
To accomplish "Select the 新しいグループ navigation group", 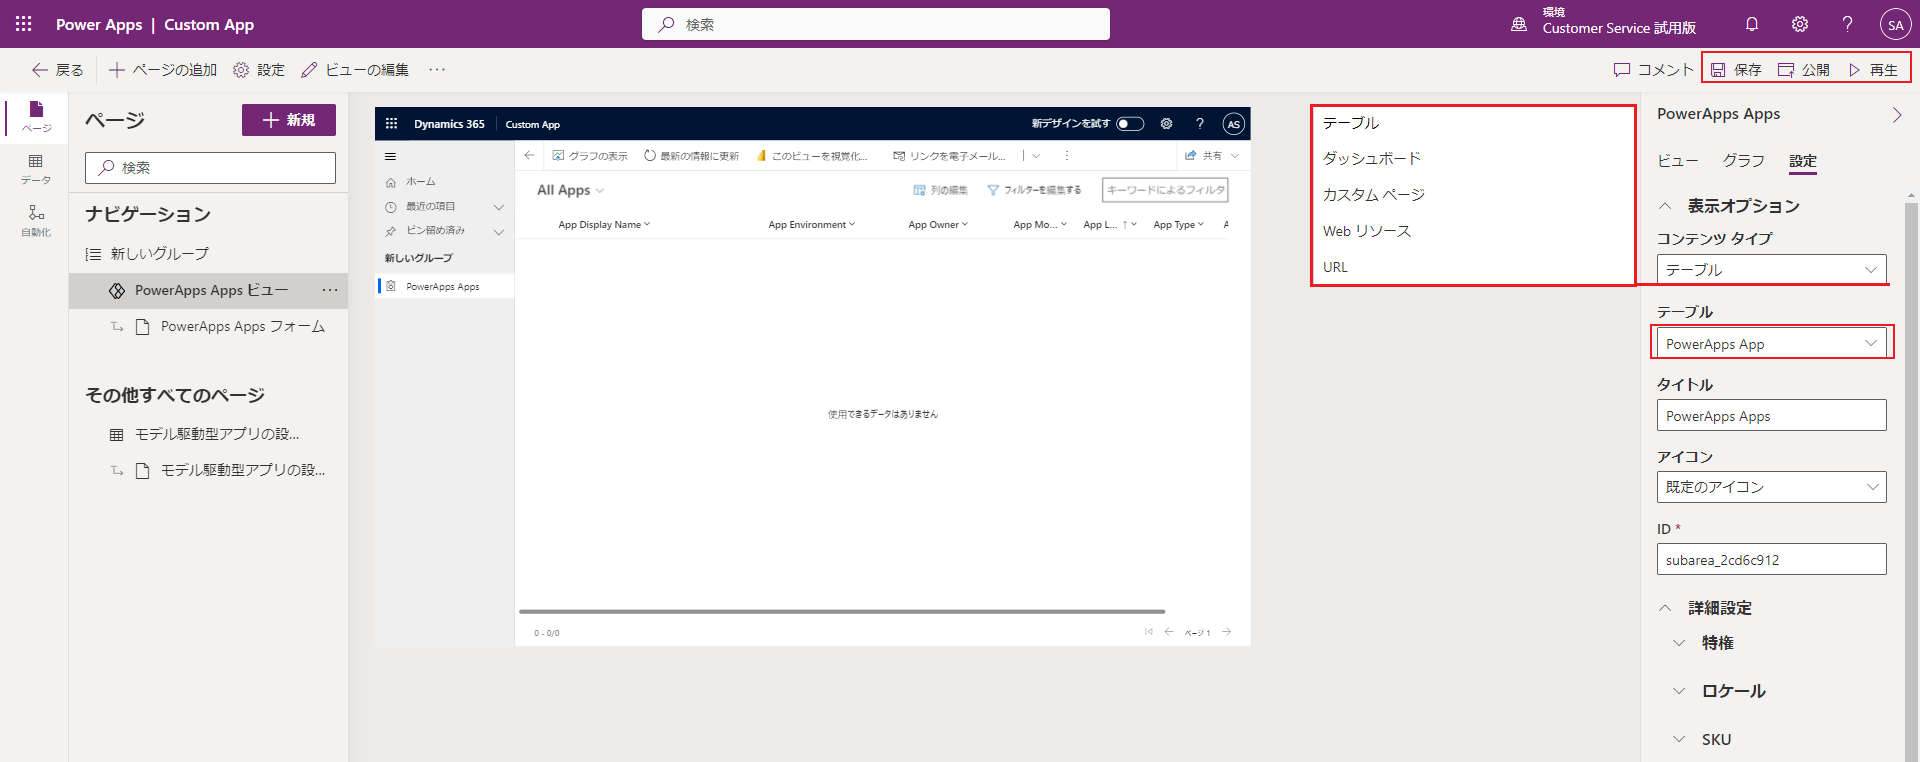I will pyautogui.click(x=160, y=254).
